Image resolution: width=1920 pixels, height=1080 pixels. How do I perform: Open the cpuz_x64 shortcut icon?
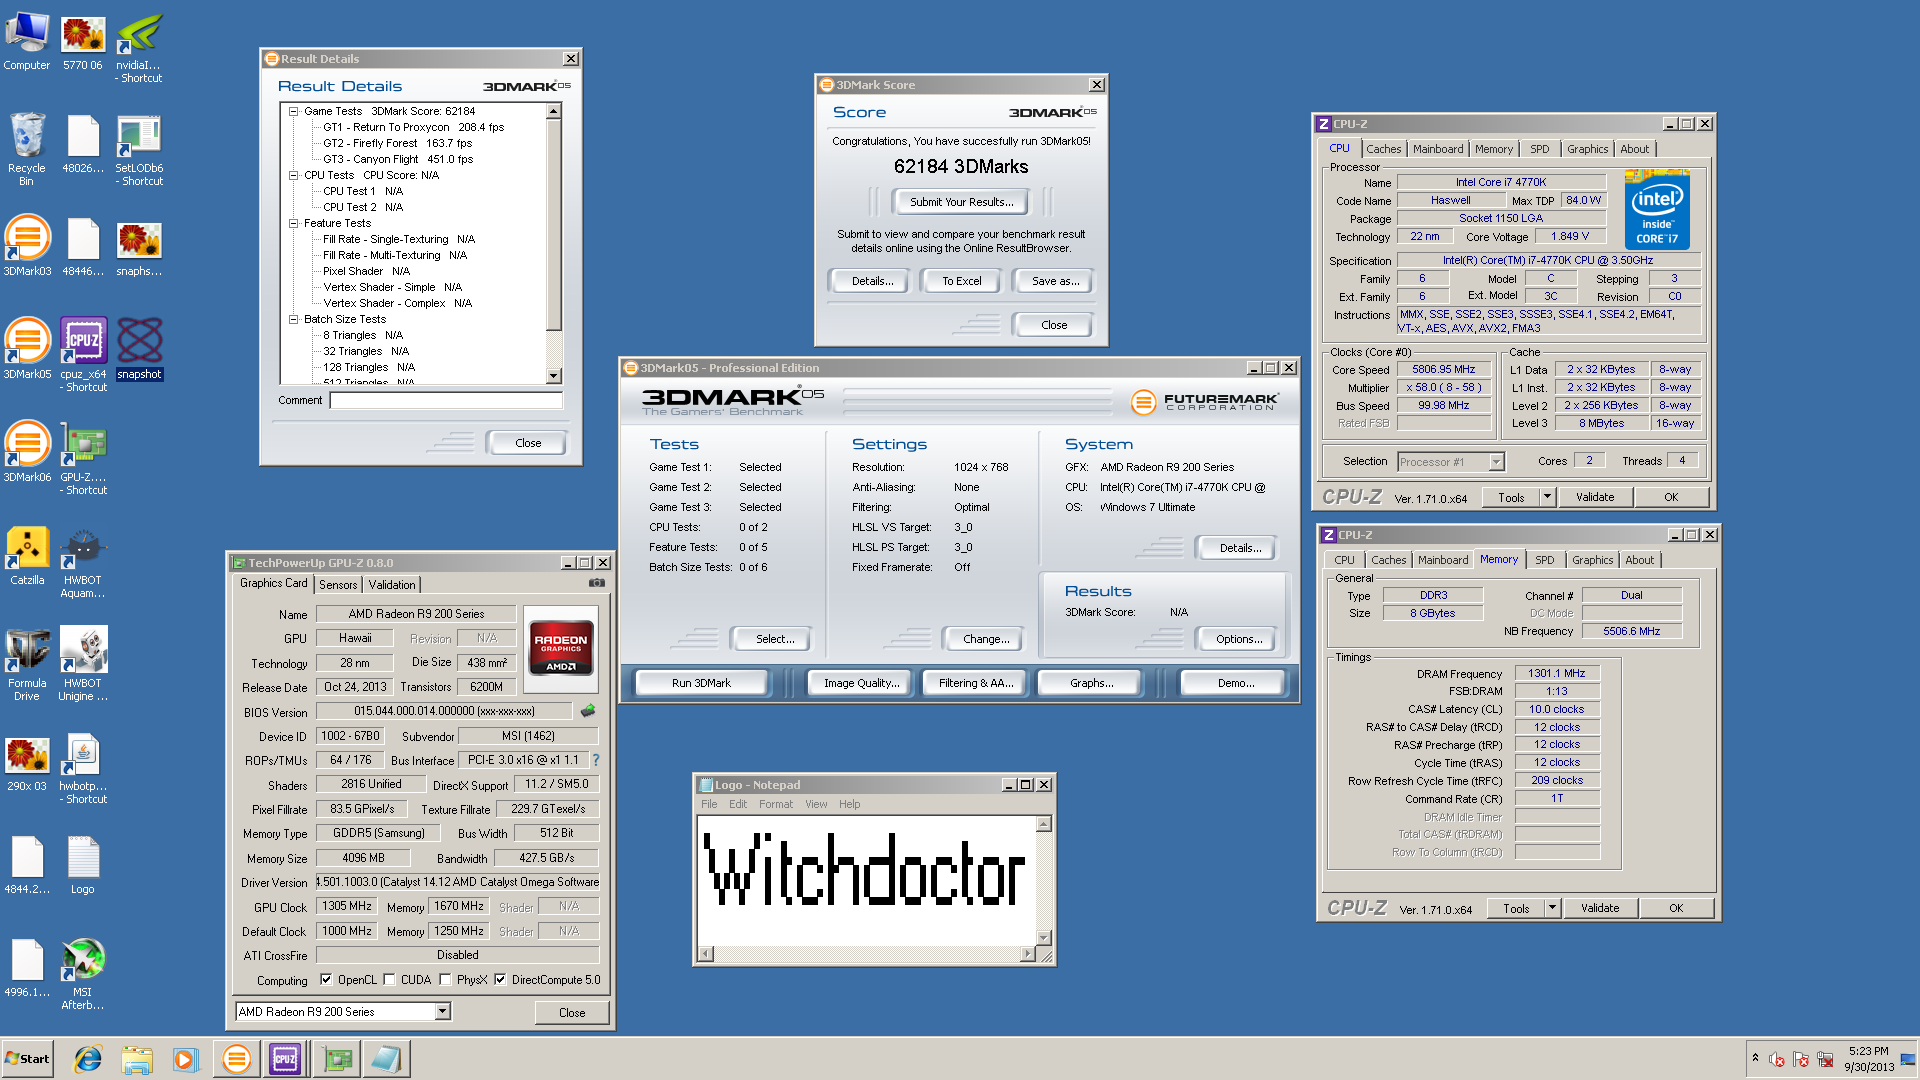(84, 355)
